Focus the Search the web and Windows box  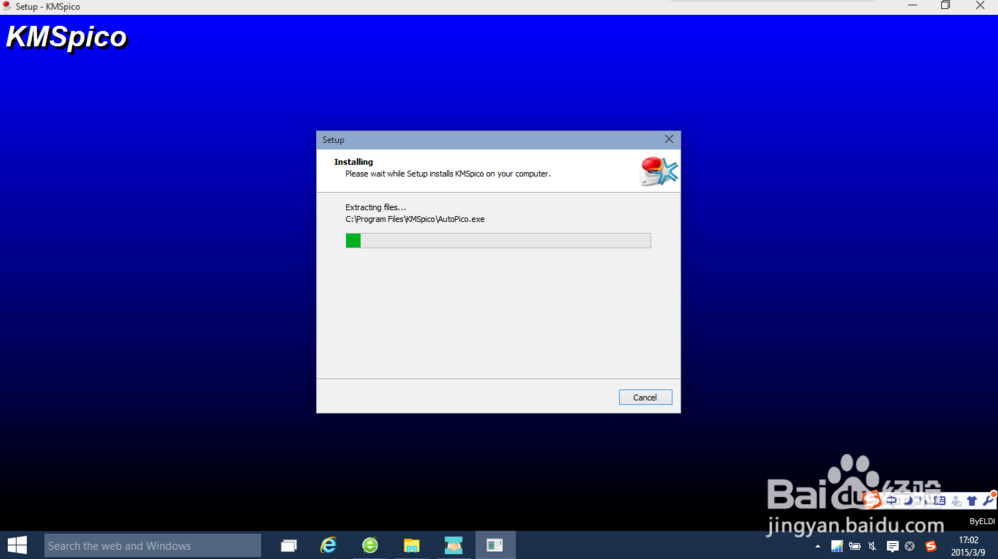click(x=152, y=546)
